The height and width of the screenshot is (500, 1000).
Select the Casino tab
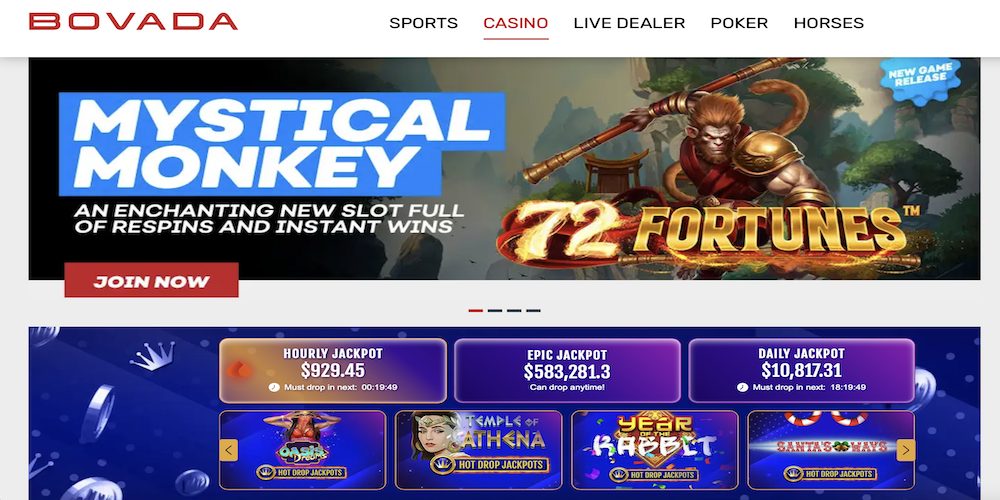[x=515, y=23]
